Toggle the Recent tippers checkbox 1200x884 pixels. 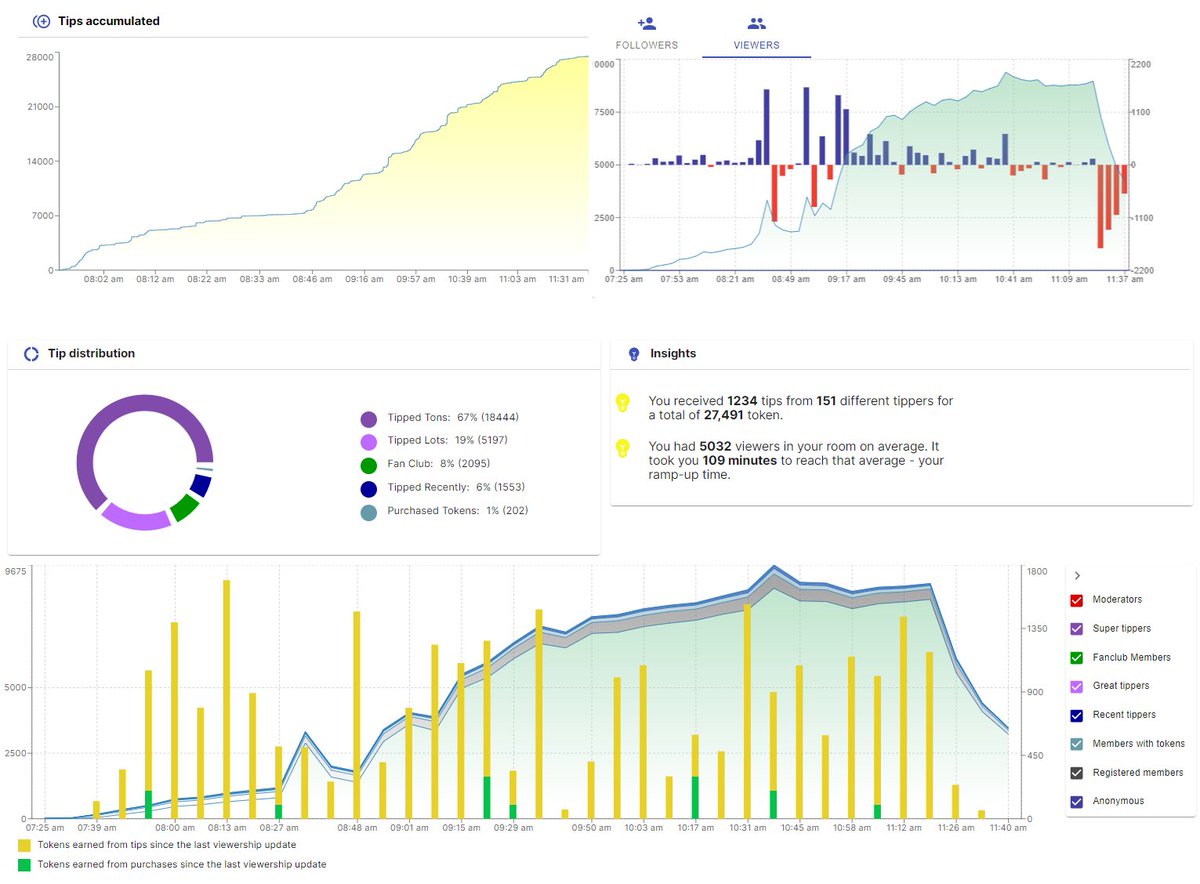[x=1076, y=715]
